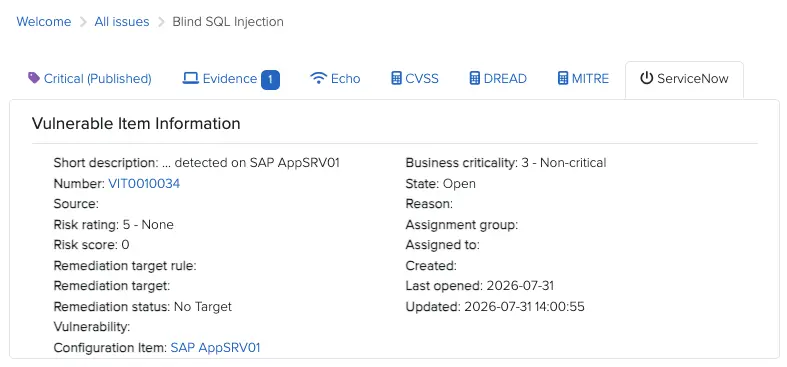The width and height of the screenshot is (787, 367).
Task: Click the 'Remediation target rule:' label
Action: (125, 266)
